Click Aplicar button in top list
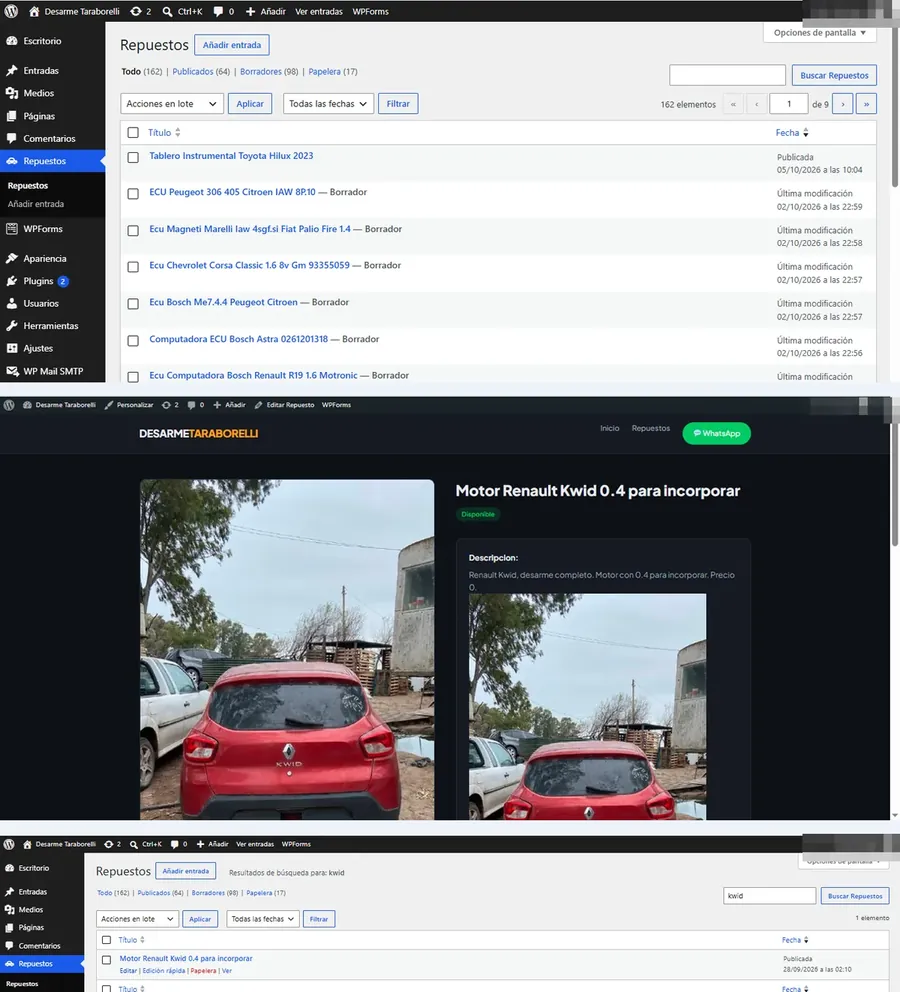 (x=250, y=104)
